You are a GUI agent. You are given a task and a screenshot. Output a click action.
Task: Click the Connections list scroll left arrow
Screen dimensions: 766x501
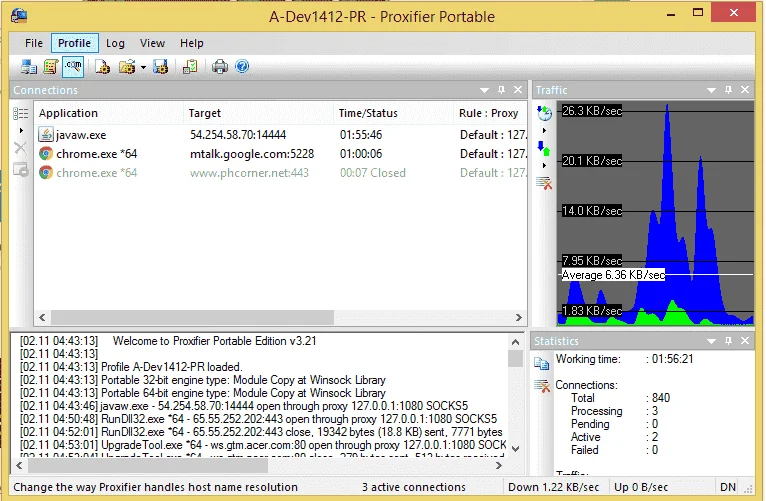42,317
